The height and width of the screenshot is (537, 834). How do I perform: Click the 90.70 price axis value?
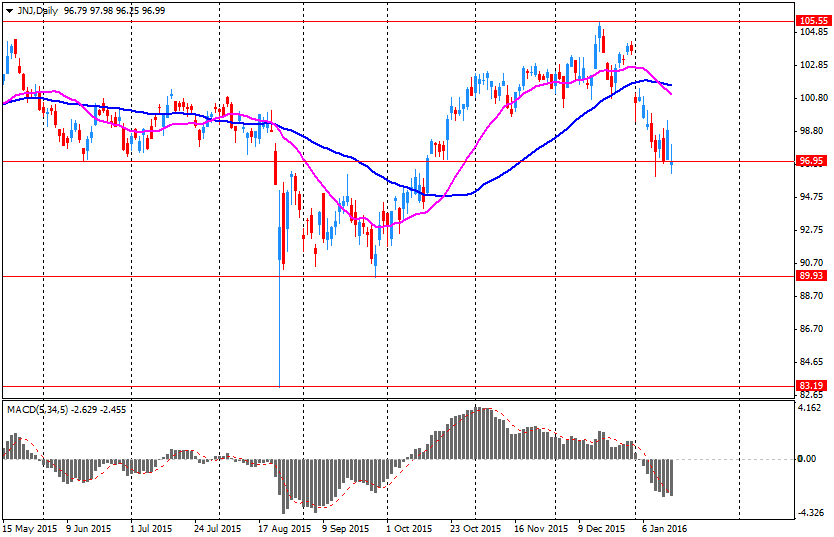click(x=812, y=263)
